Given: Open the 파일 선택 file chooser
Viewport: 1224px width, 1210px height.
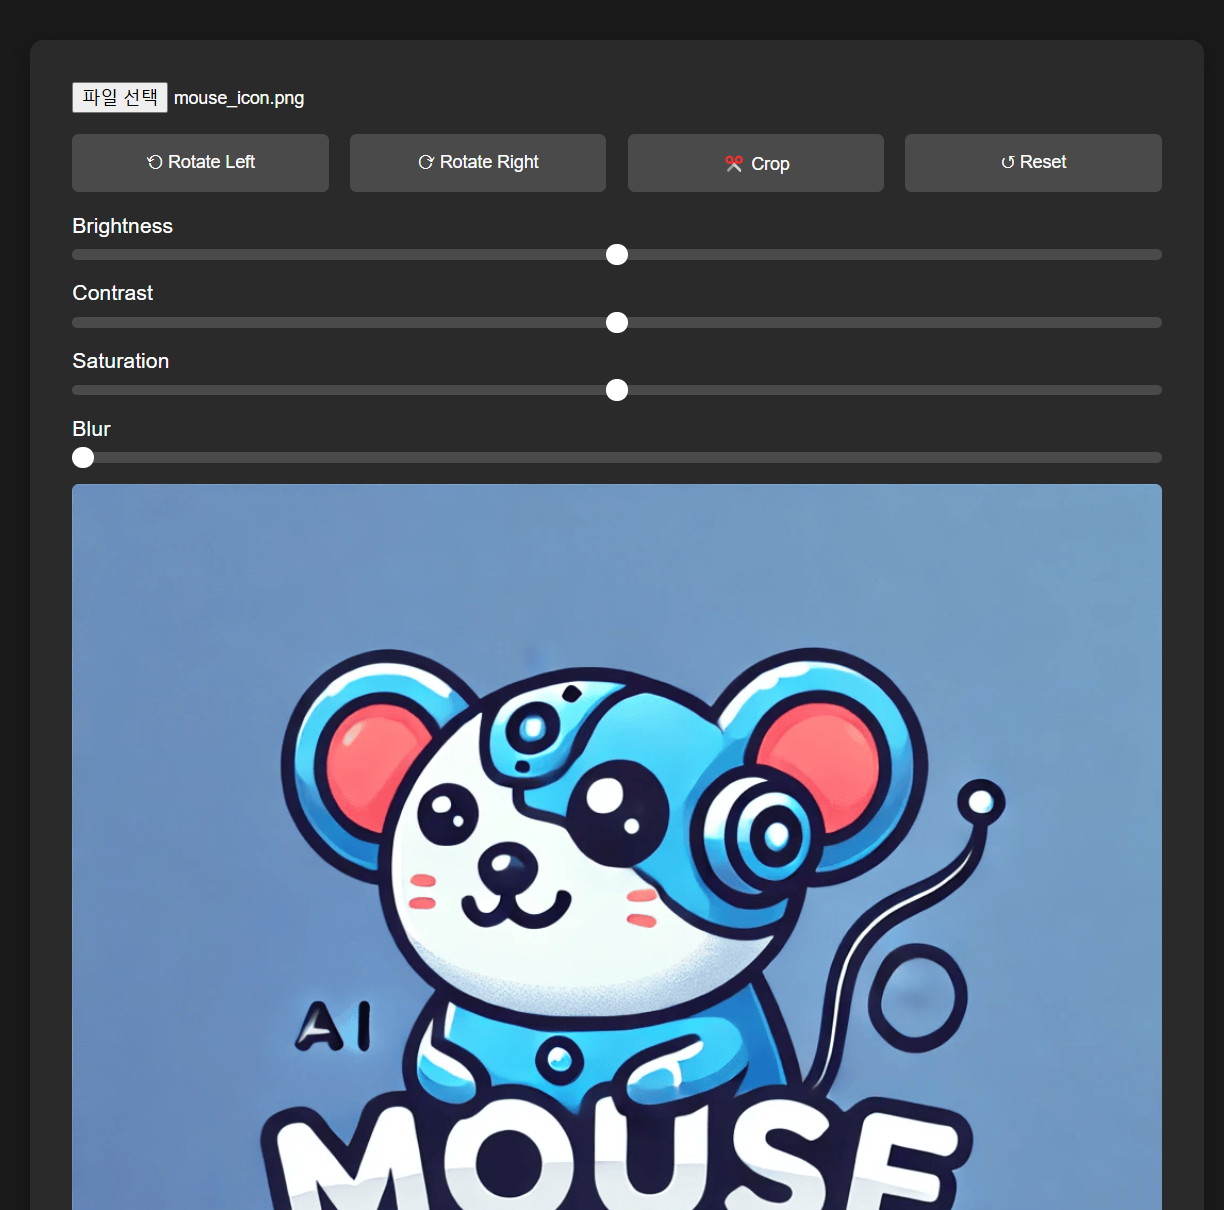Looking at the screenshot, I should pos(120,98).
